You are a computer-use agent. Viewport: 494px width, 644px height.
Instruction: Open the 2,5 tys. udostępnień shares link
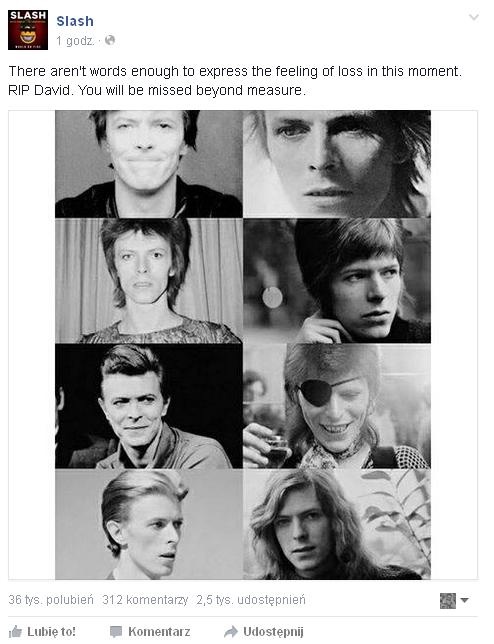coord(251,600)
